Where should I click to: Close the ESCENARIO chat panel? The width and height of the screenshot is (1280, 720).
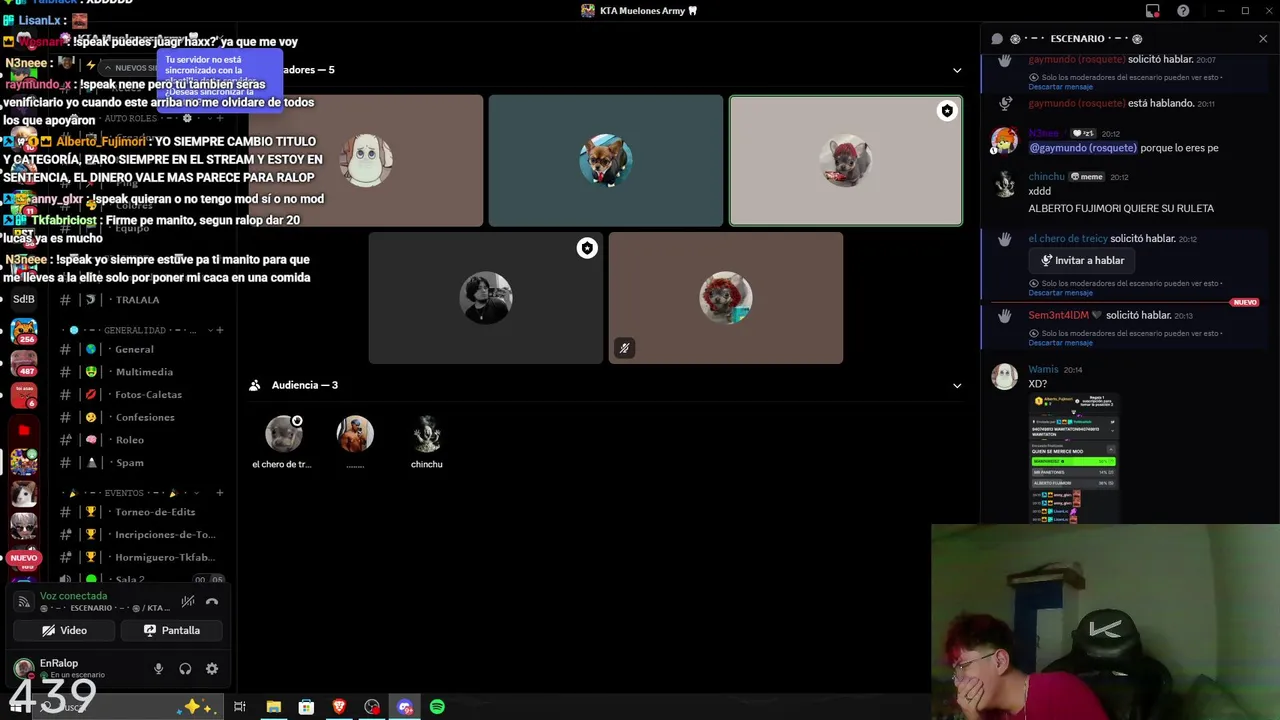tap(1263, 39)
